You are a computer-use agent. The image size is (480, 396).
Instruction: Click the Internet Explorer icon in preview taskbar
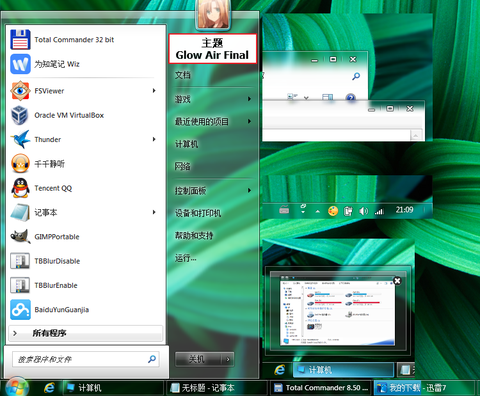point(280,369)
